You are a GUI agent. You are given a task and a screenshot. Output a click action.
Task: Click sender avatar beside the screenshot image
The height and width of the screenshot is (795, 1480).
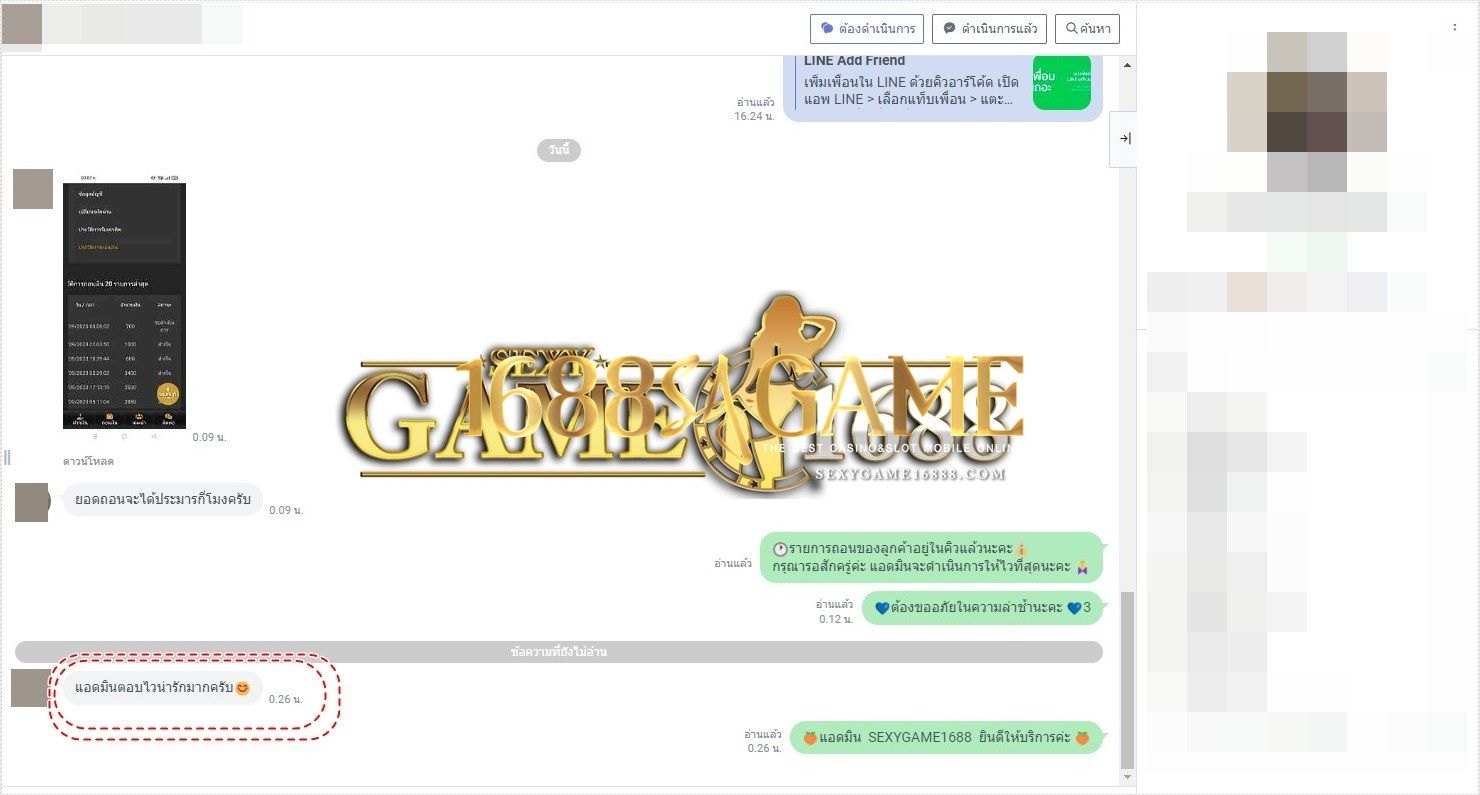(33, 189)
